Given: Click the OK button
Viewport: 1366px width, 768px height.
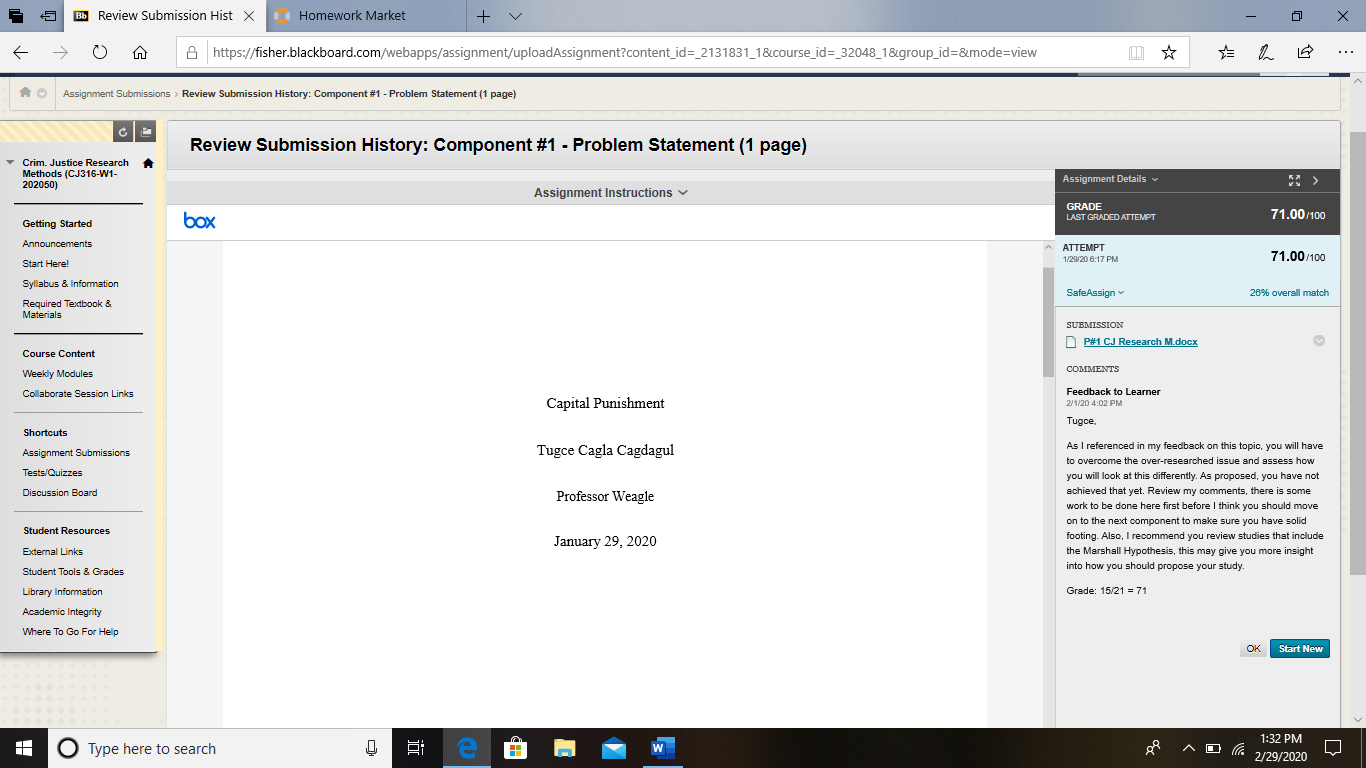Looking at the screenshot, I should coord(1253,649).
